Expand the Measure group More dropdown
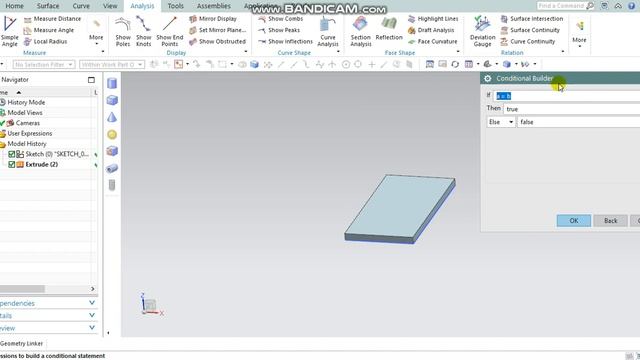Viewport: 640px width, 360px height. click(x=96, y=32)
